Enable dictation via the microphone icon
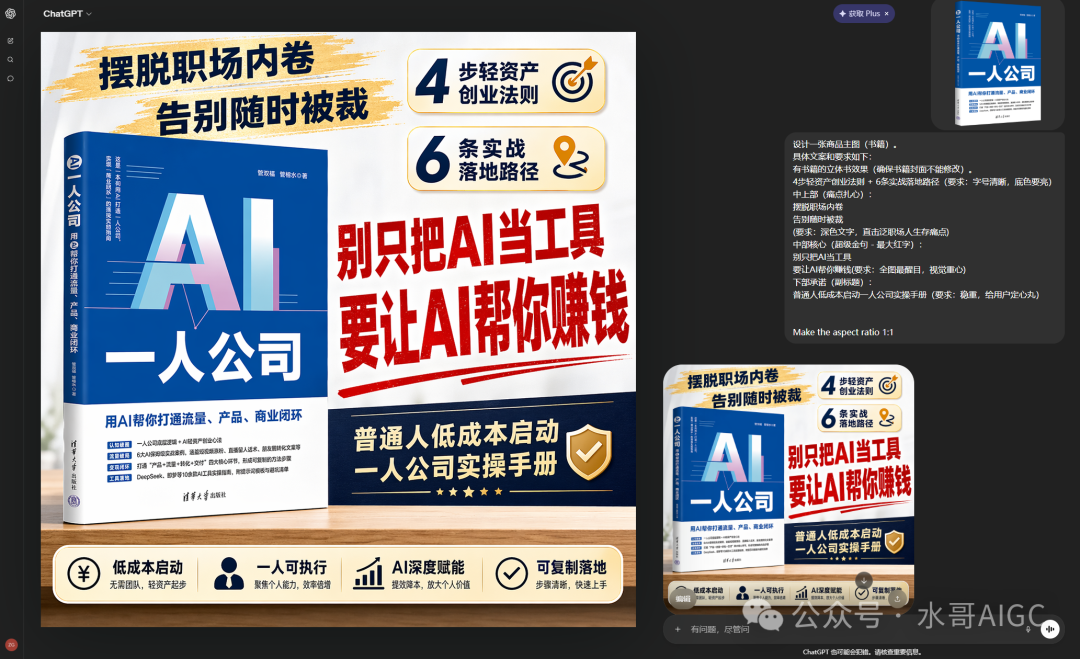 1027,628
